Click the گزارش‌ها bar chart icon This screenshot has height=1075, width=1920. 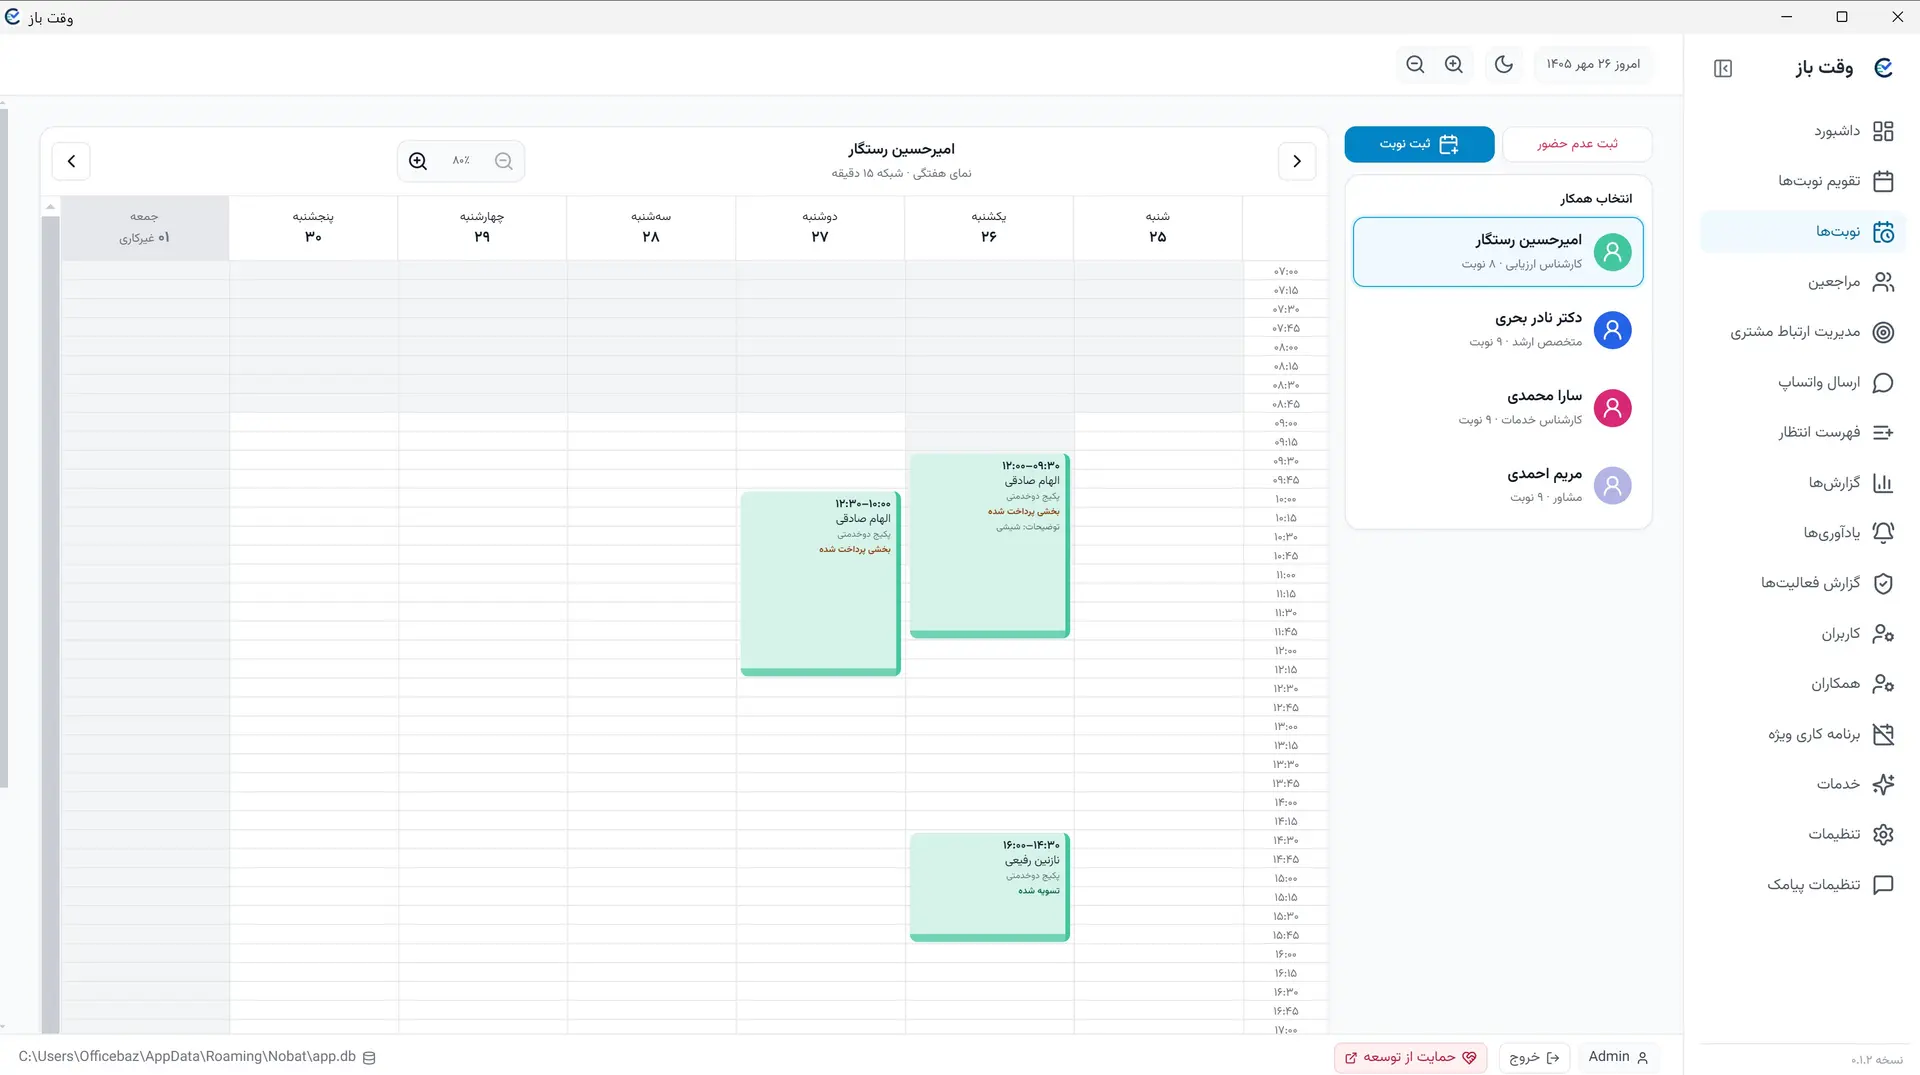click(1883, 483)
